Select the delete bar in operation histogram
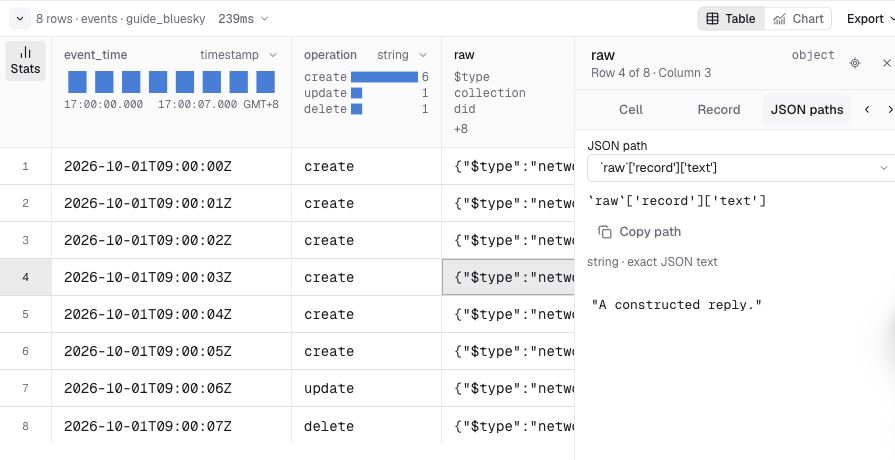The width and height of the screenshot is (895, 460). point(356,109)
